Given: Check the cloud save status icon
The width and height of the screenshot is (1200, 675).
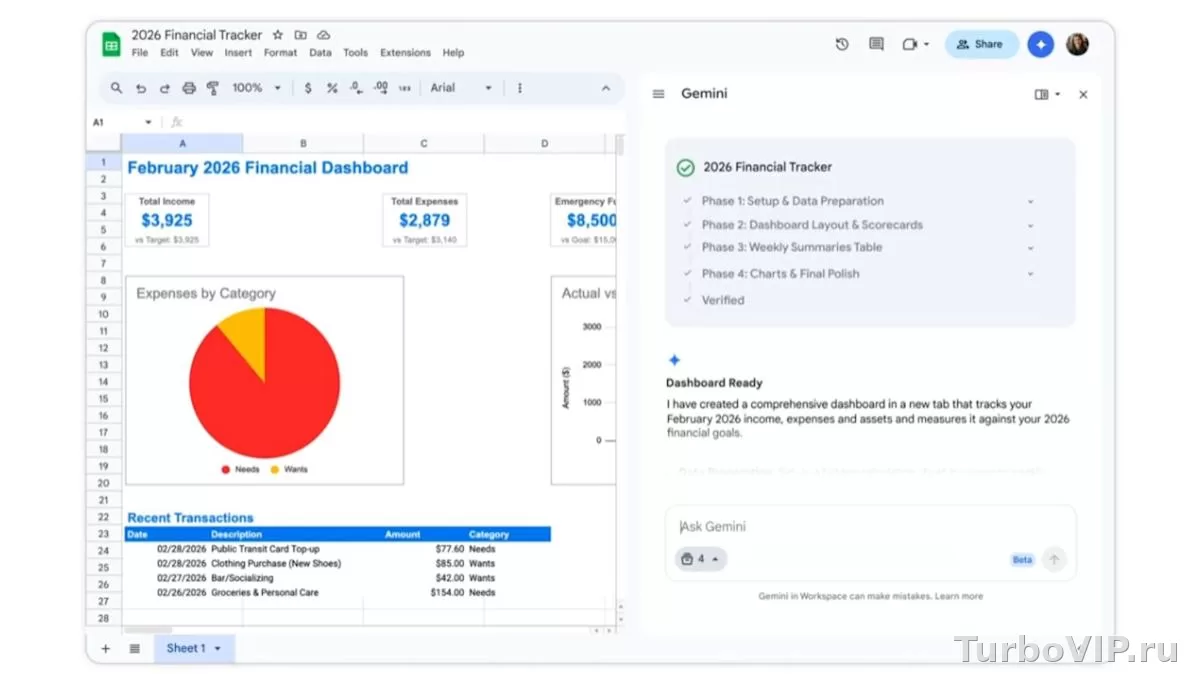Looking at the screenshot, I should pos(324,35).
